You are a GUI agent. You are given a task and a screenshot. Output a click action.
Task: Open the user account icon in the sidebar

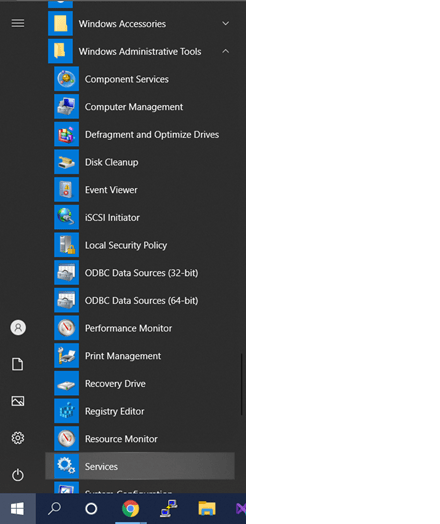[18, 328]
